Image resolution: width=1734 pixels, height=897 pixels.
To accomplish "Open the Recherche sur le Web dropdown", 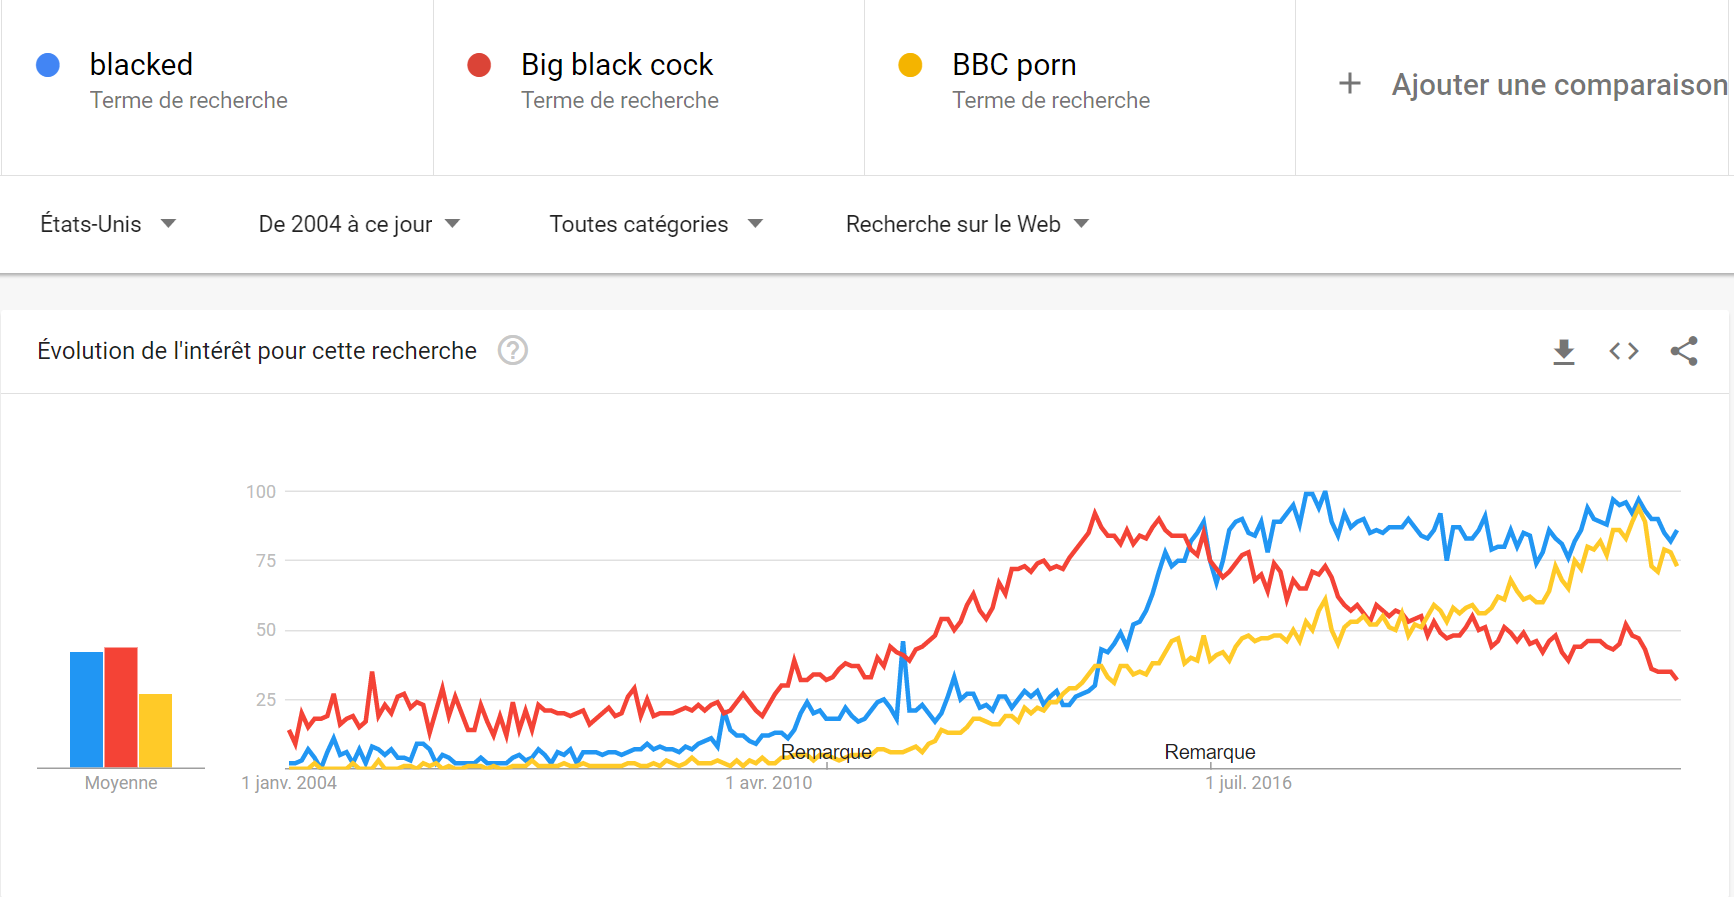I will (x=967, y=224).
